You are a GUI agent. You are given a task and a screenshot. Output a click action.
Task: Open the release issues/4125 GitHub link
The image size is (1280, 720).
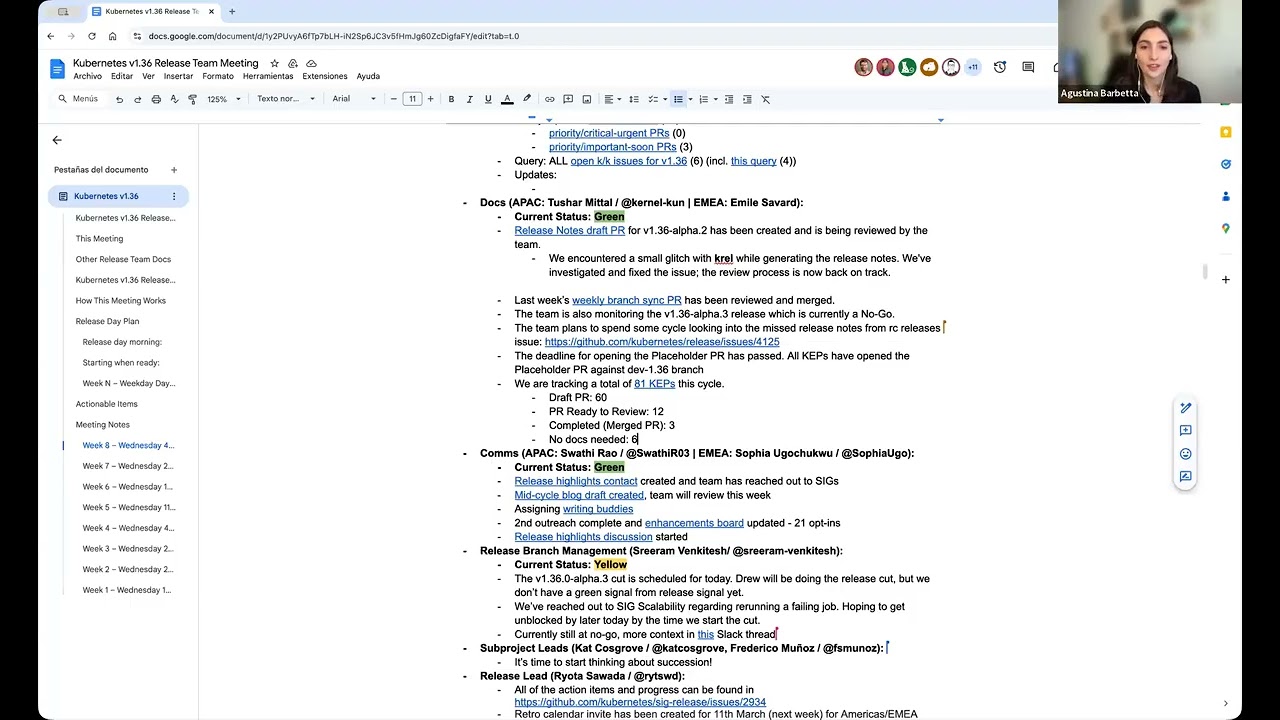[662, 342]
